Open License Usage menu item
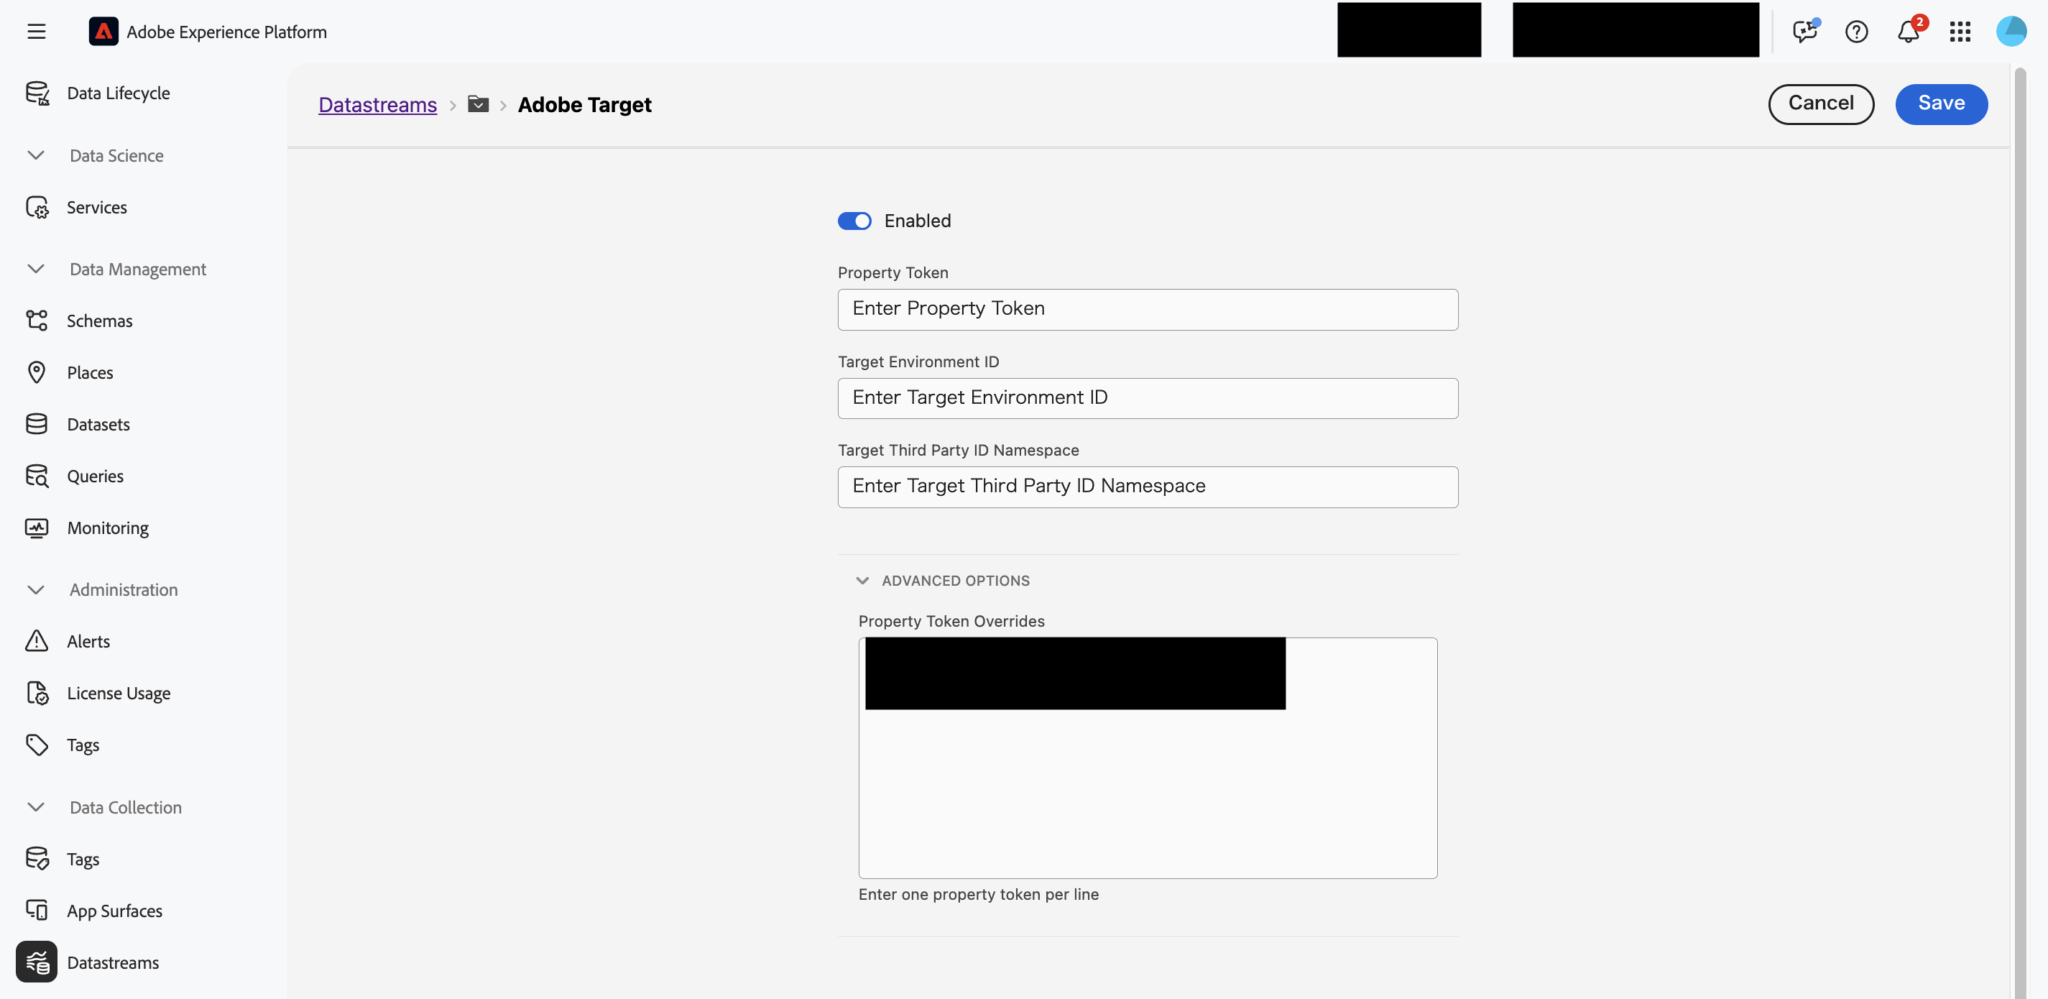Viewport: 2048px width, 999px height. pos(119,693)
